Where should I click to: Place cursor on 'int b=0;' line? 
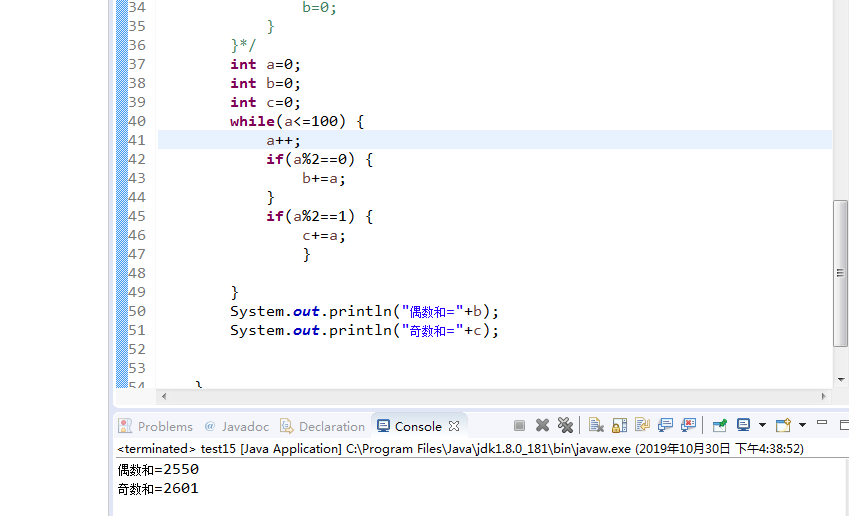pyautogui.click(x=265, y=83)
